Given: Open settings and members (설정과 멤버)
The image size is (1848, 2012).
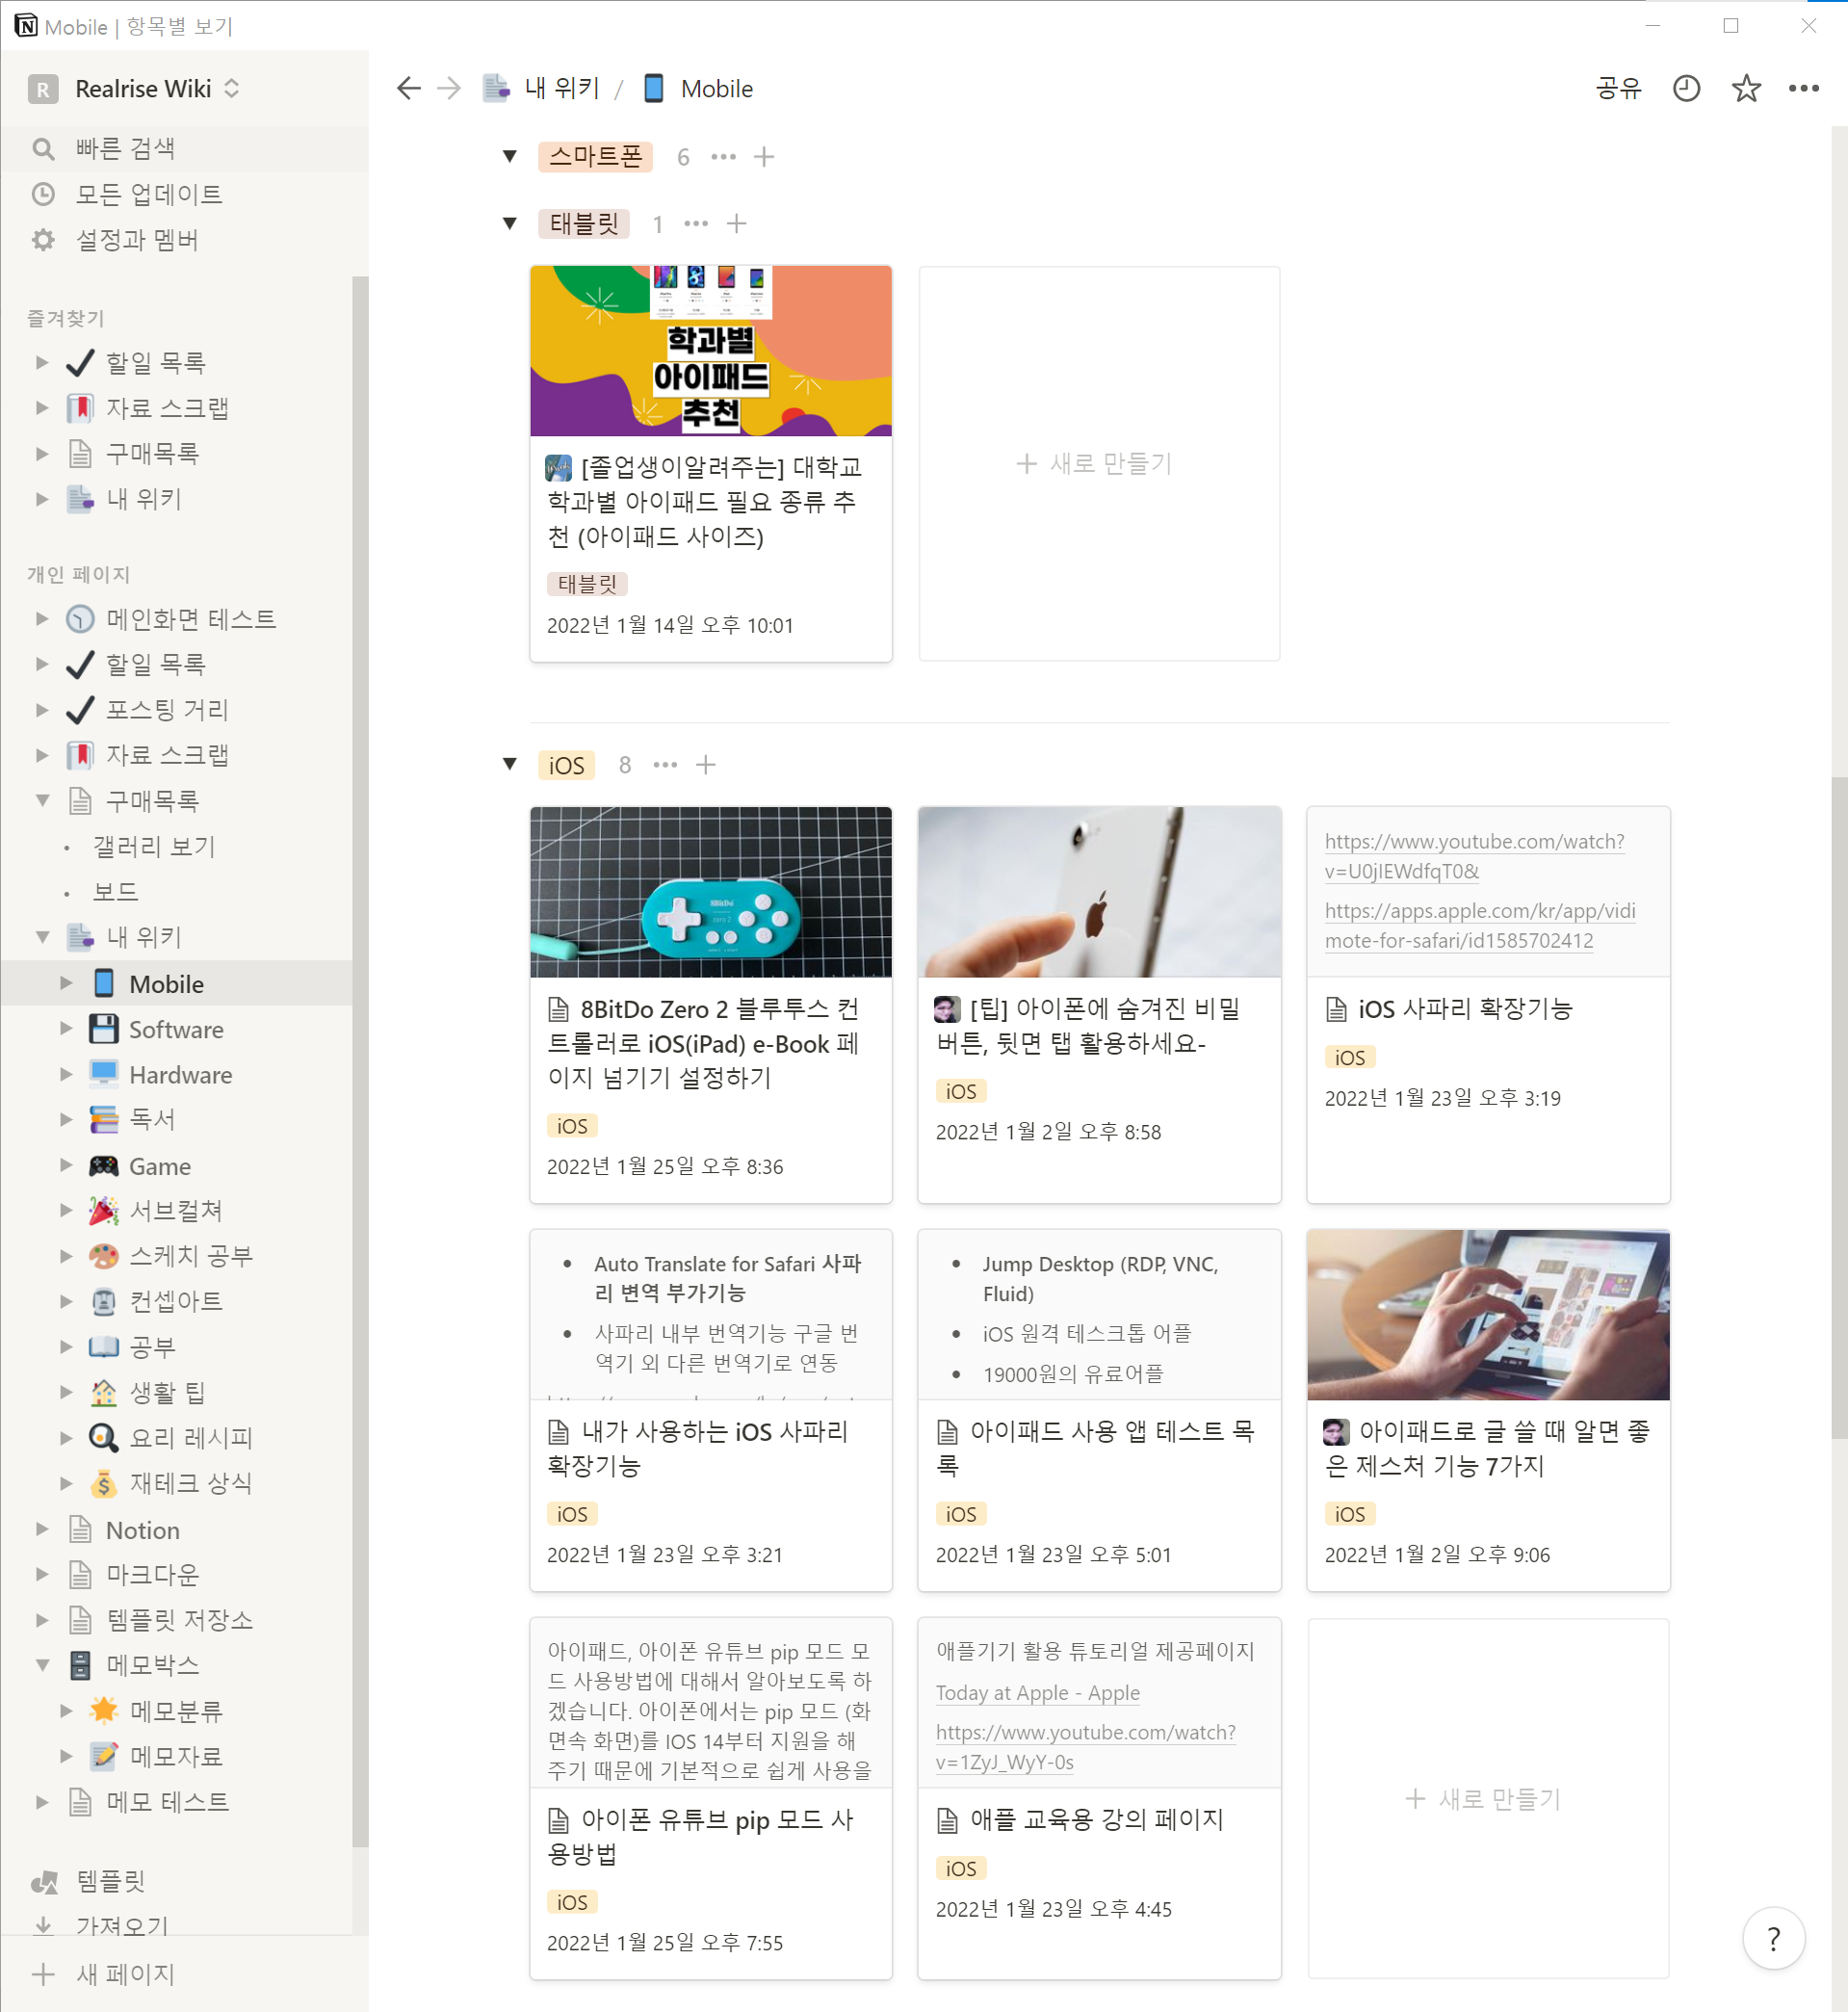Looking at the screenshot, I should pos(184,240).
